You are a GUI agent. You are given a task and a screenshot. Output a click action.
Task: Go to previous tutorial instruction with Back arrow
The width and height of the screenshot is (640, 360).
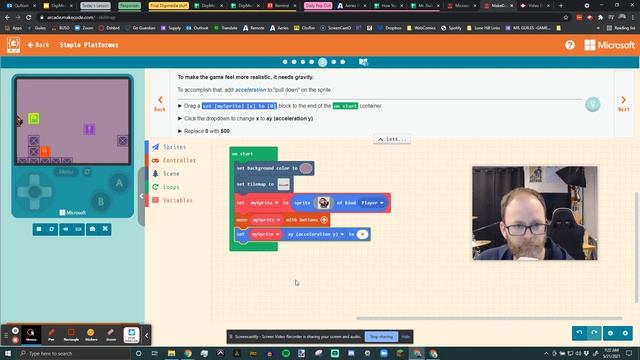[160, 104]
